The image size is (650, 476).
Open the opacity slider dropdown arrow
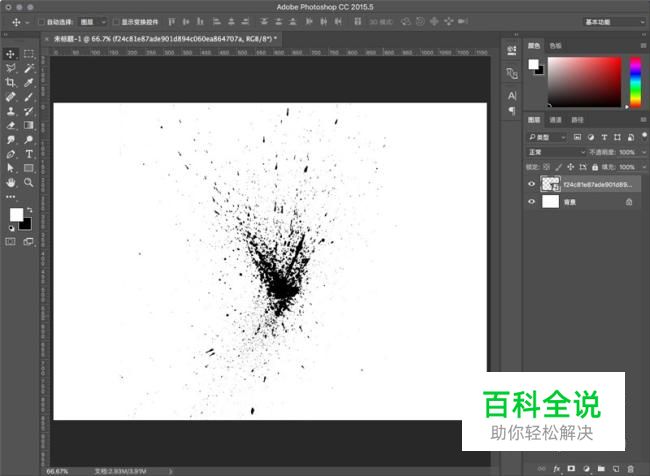pyautogui.click(x=644, y=152)
